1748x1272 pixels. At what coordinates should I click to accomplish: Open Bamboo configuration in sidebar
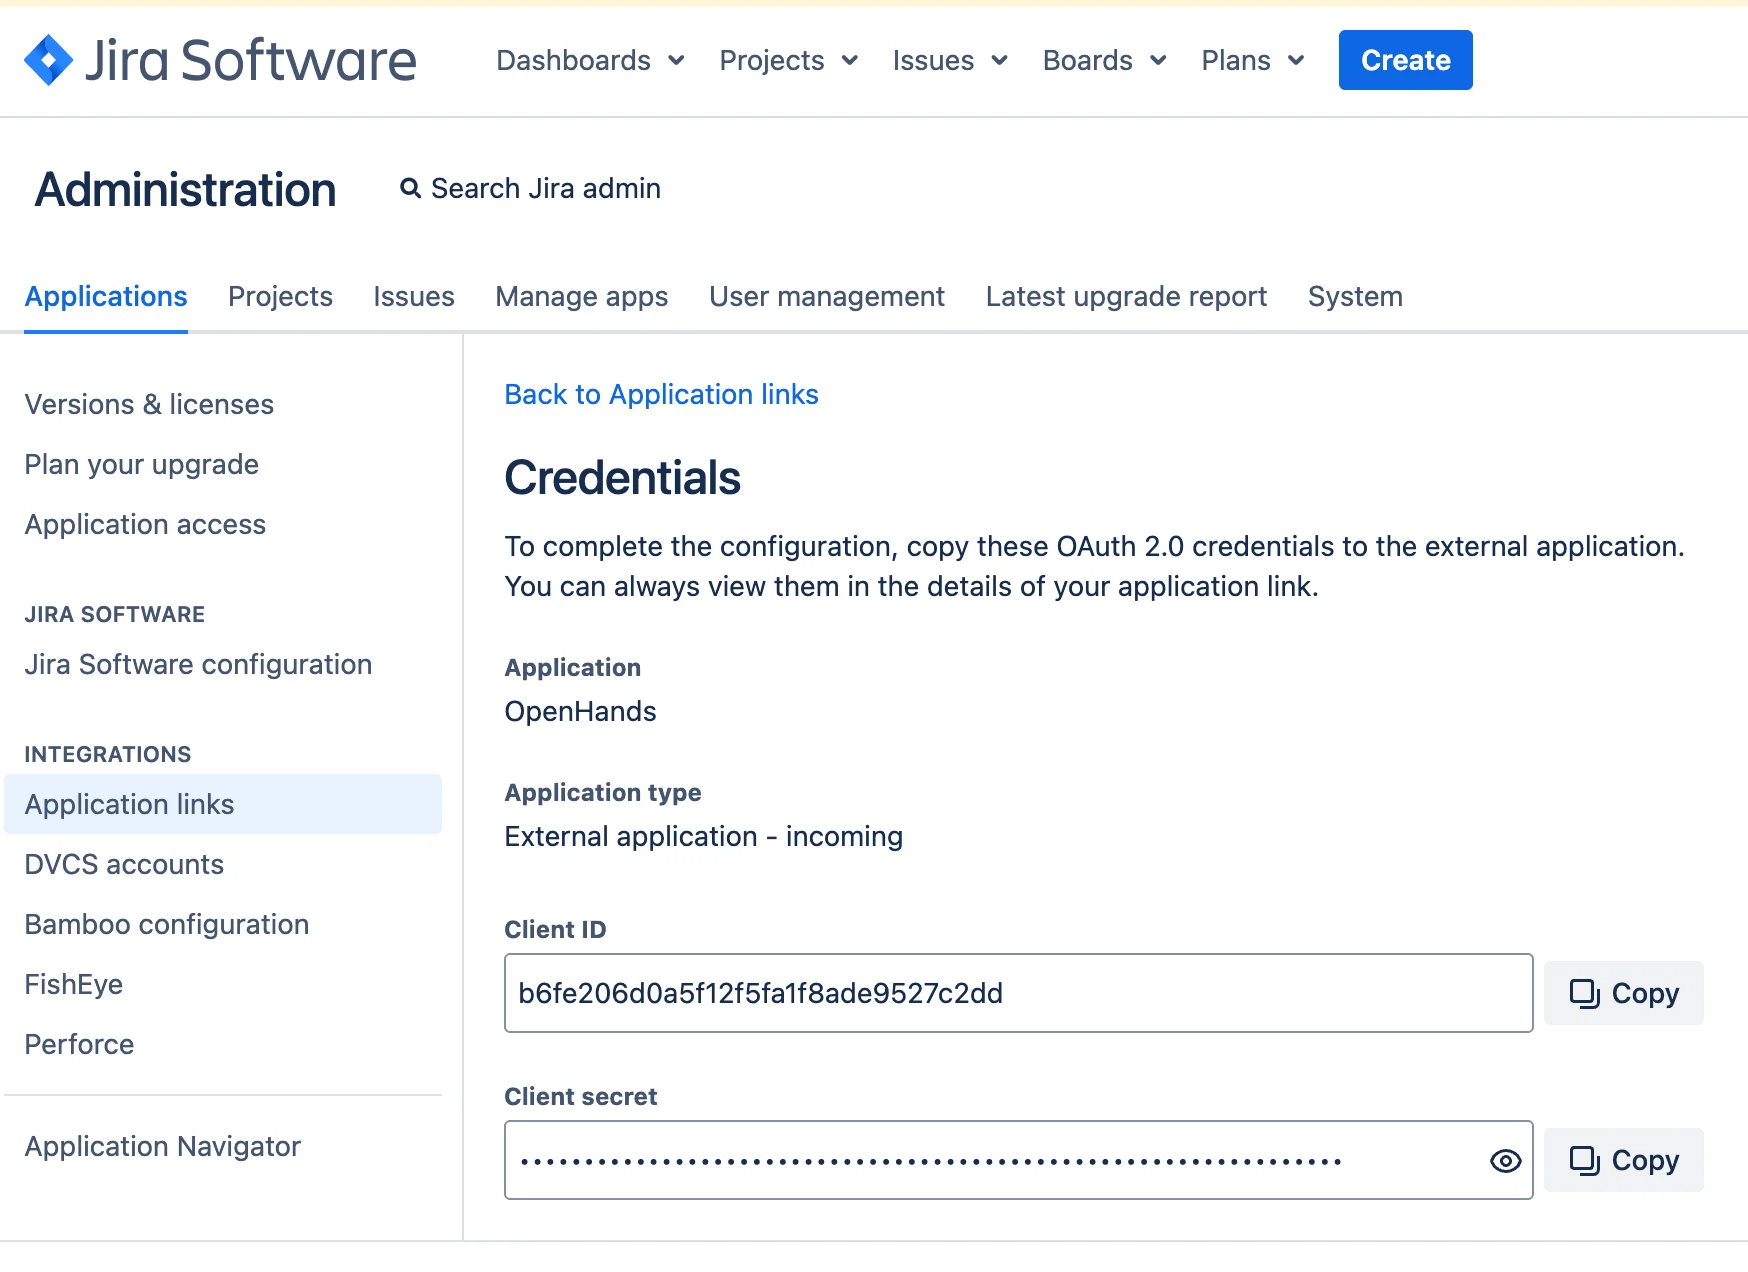[x=167, y=924]
